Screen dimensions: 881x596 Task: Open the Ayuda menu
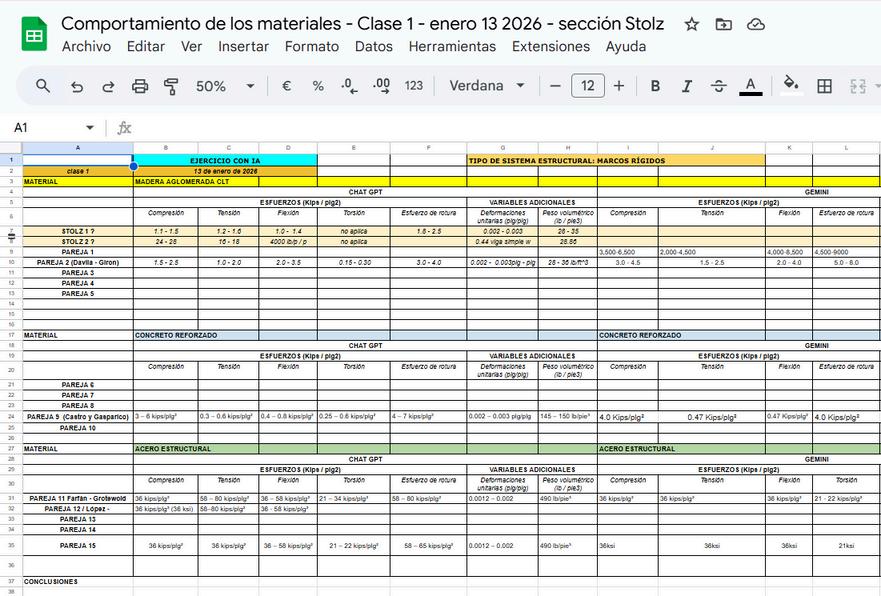pos(626,47)
